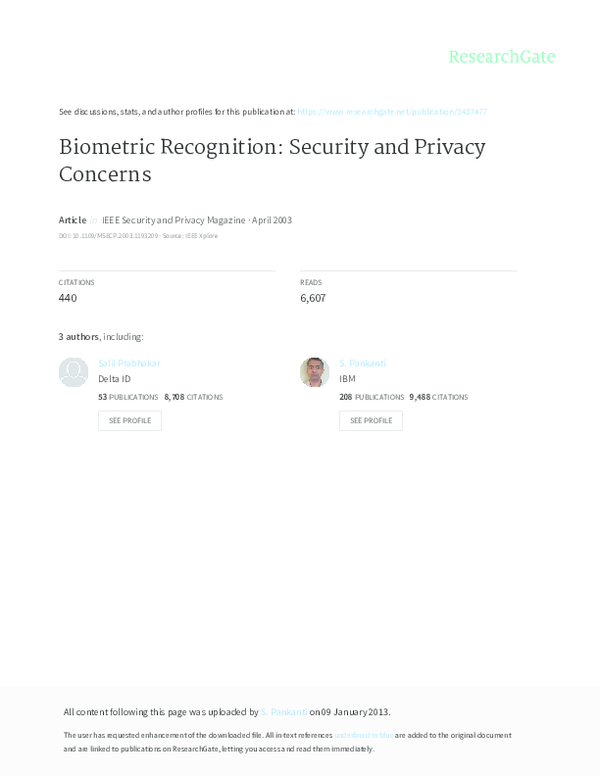Open the researchgate.net publication URL link

392,112
